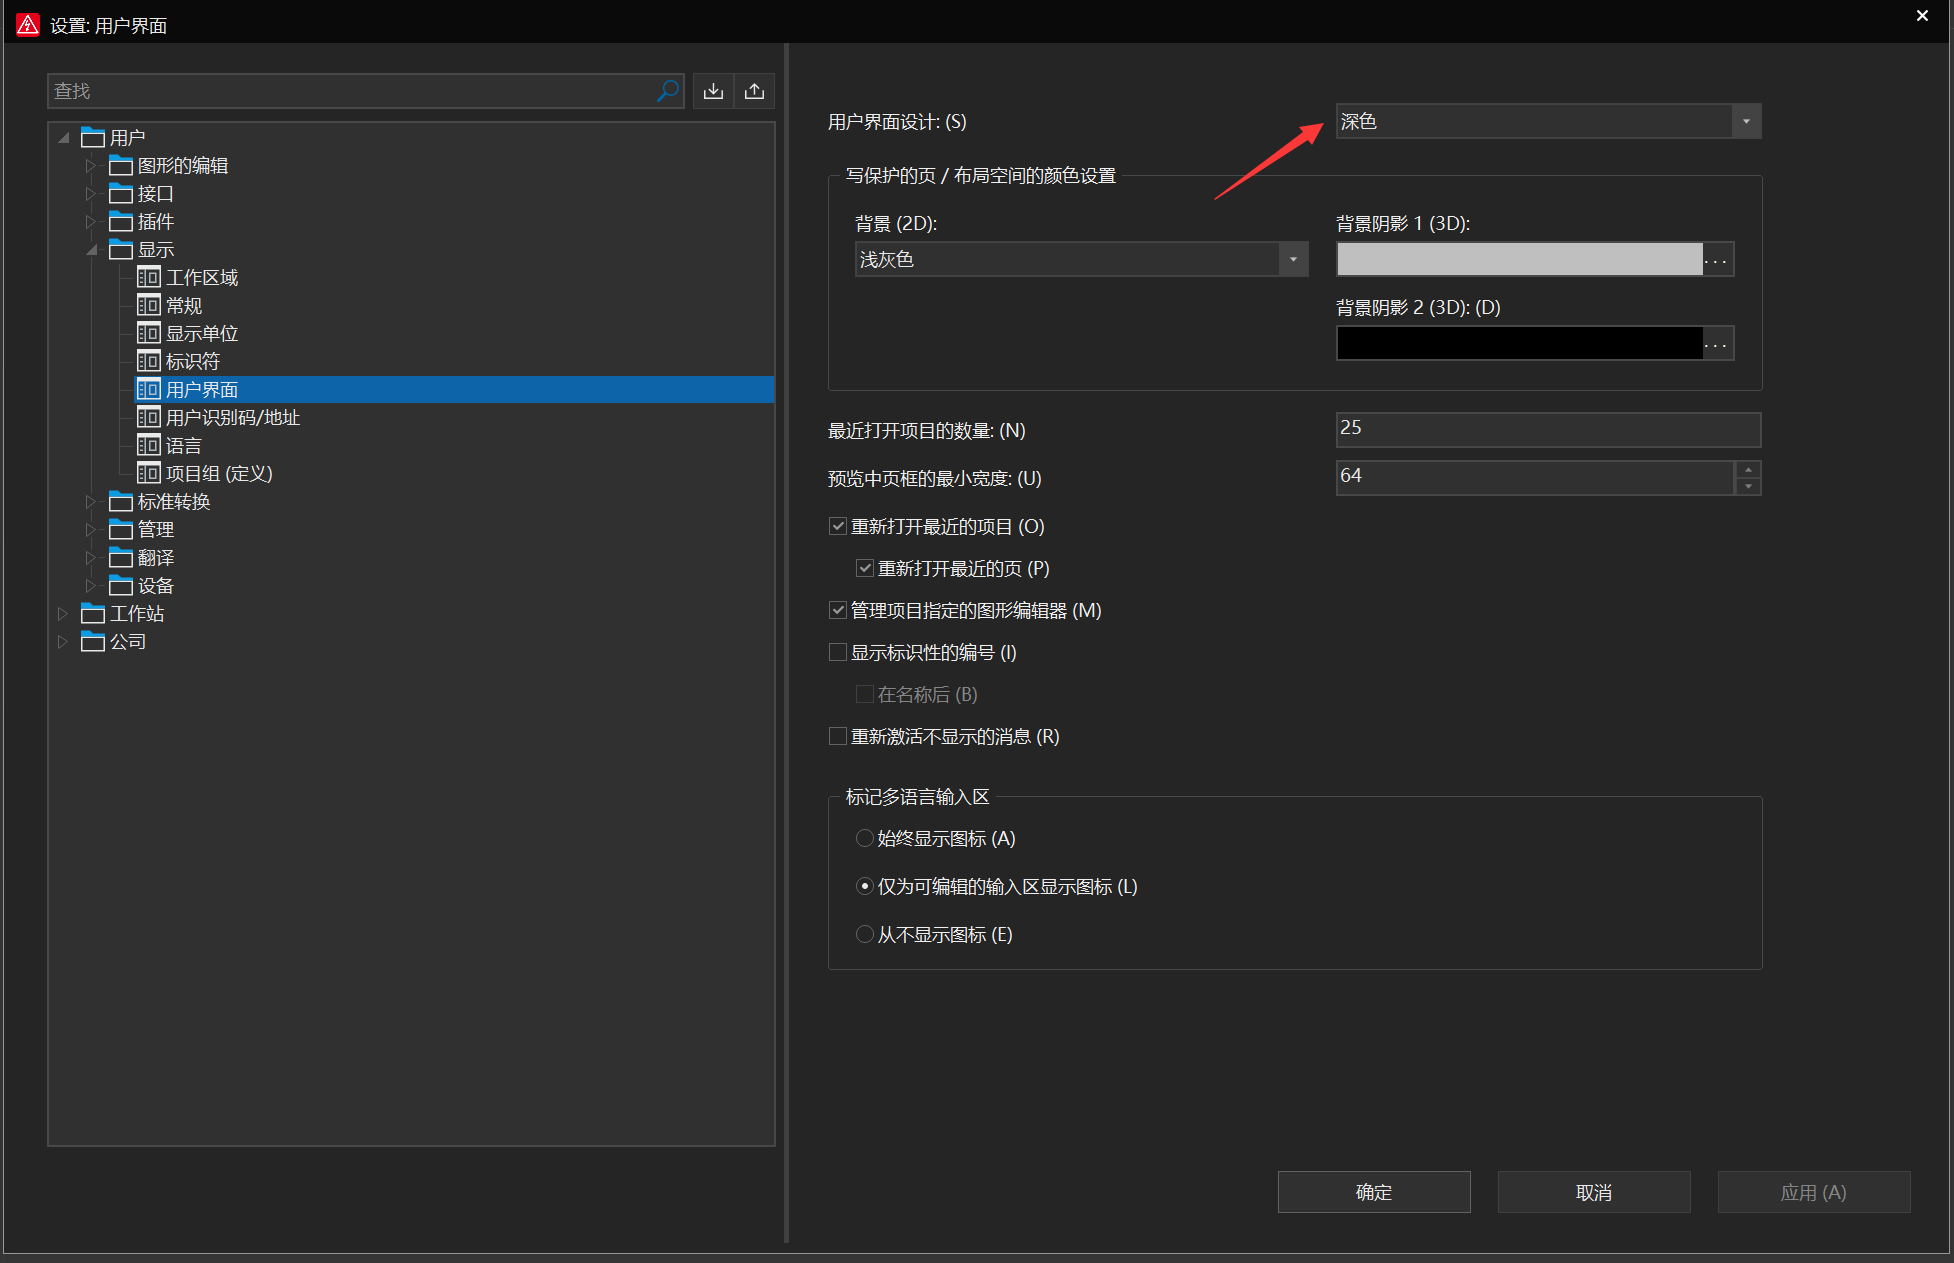Click the import settings icon
Image resolution: width=1954 pixels, height=1263 pixels.
(x=713, y=91)
